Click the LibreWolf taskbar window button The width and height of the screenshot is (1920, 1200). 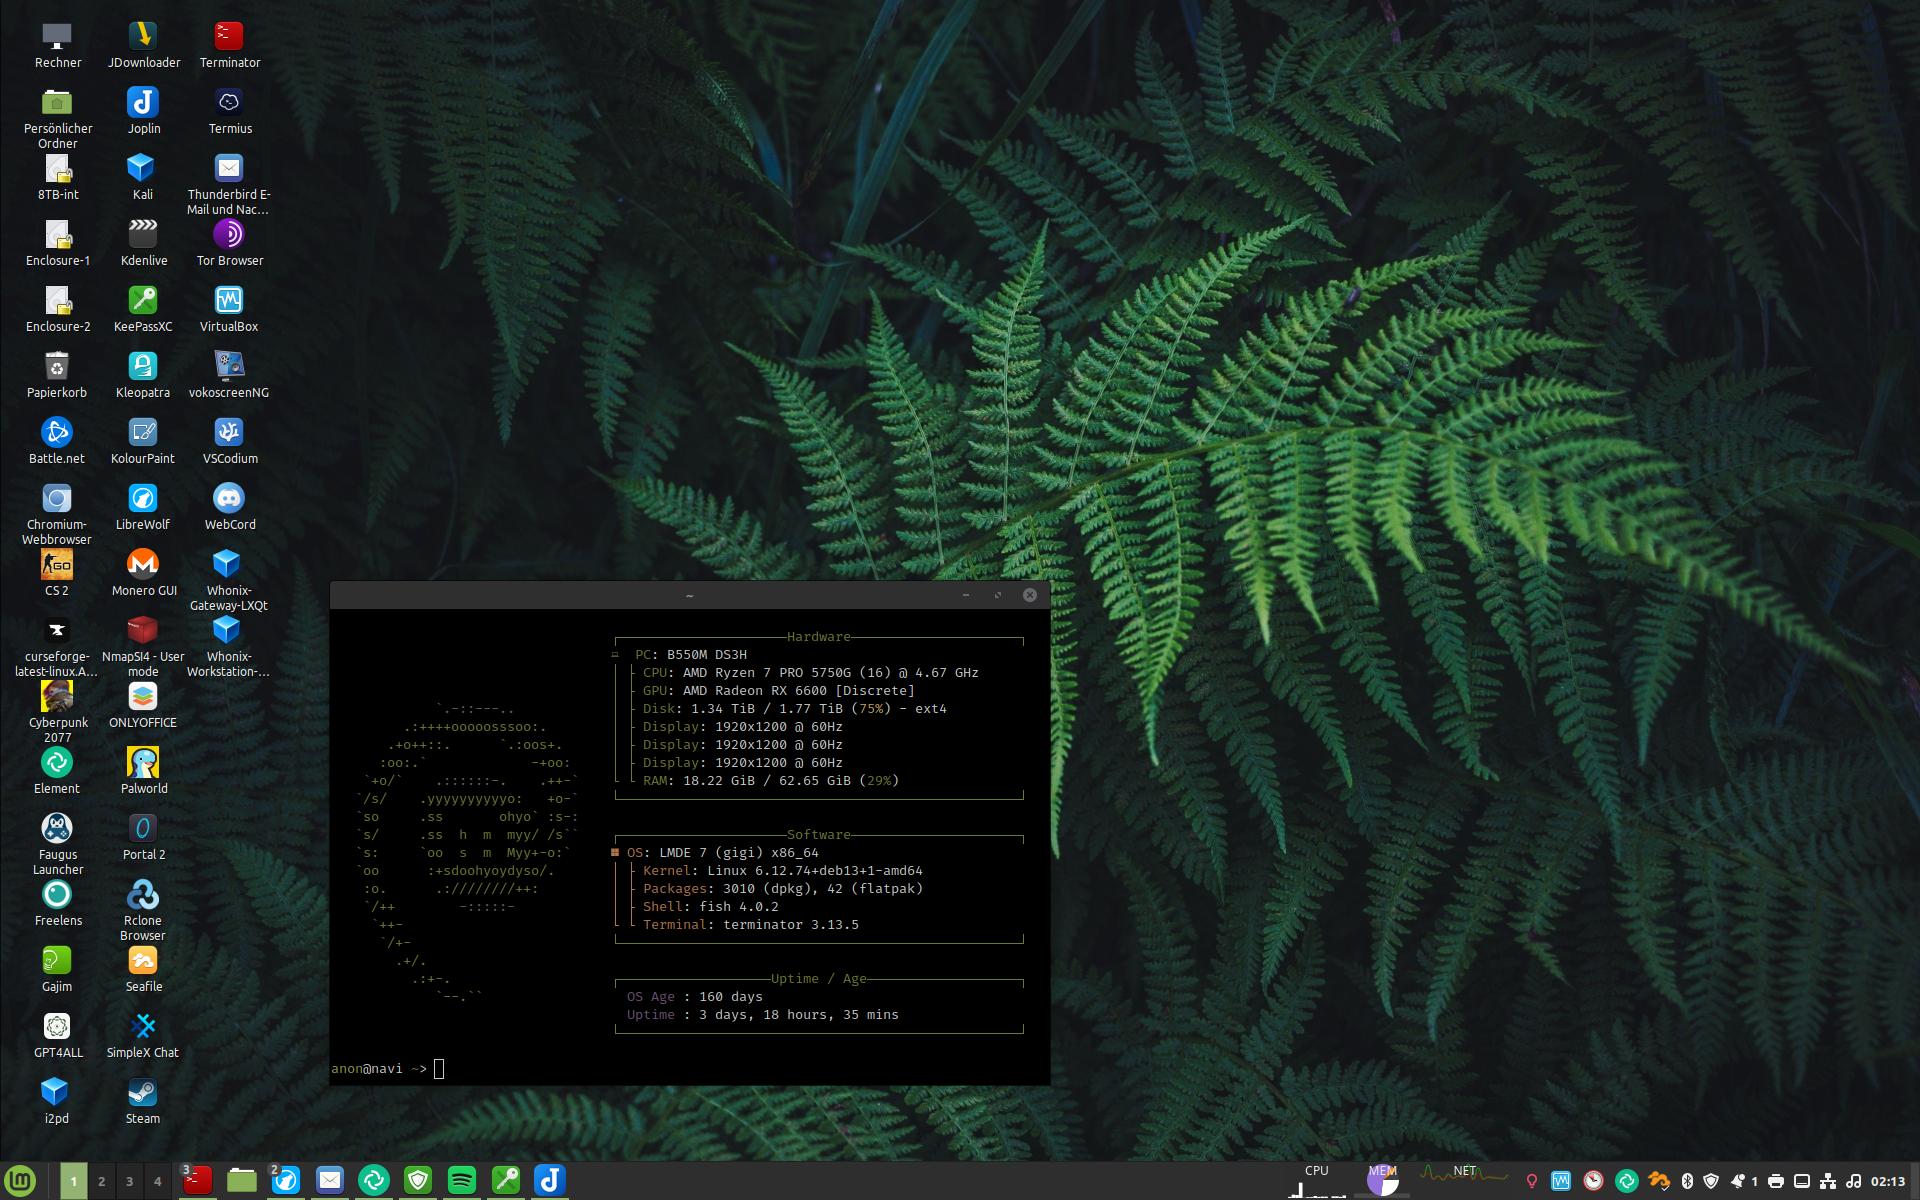(x=286, y=1181)
